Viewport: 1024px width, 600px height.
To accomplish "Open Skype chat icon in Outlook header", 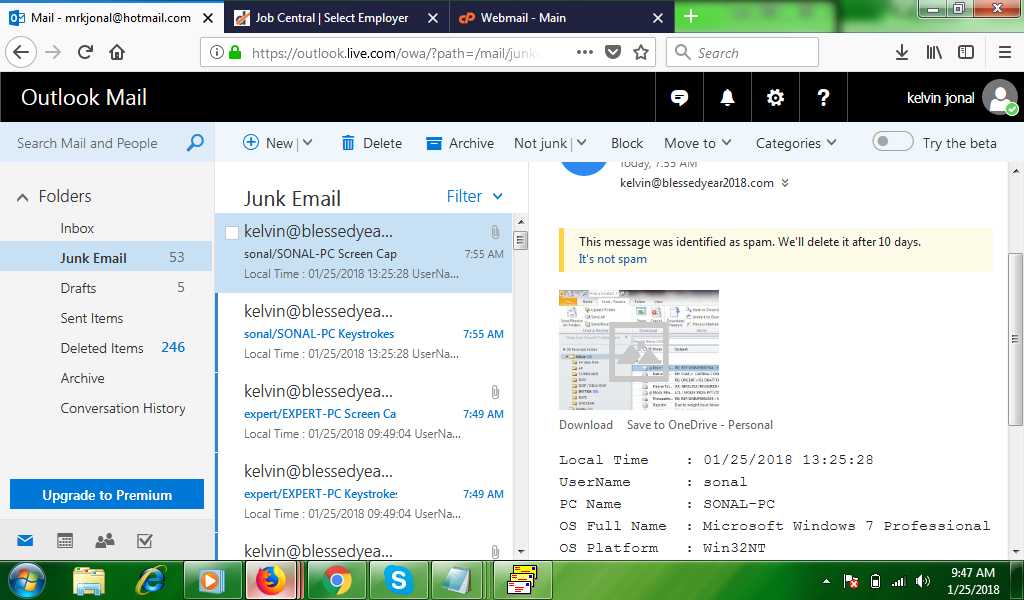I will pos(679,97).
